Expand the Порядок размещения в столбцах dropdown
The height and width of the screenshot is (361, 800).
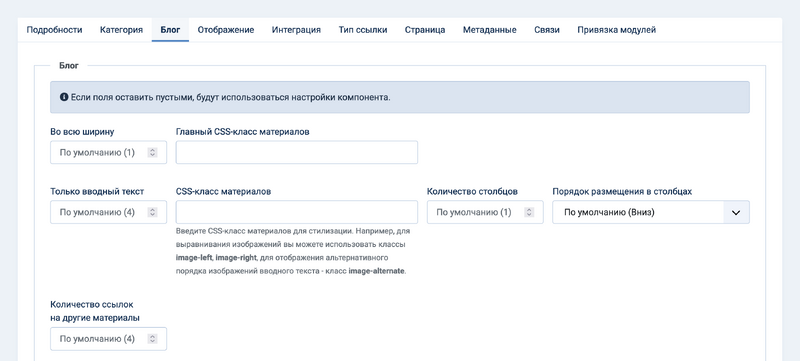tap(651, 212)
